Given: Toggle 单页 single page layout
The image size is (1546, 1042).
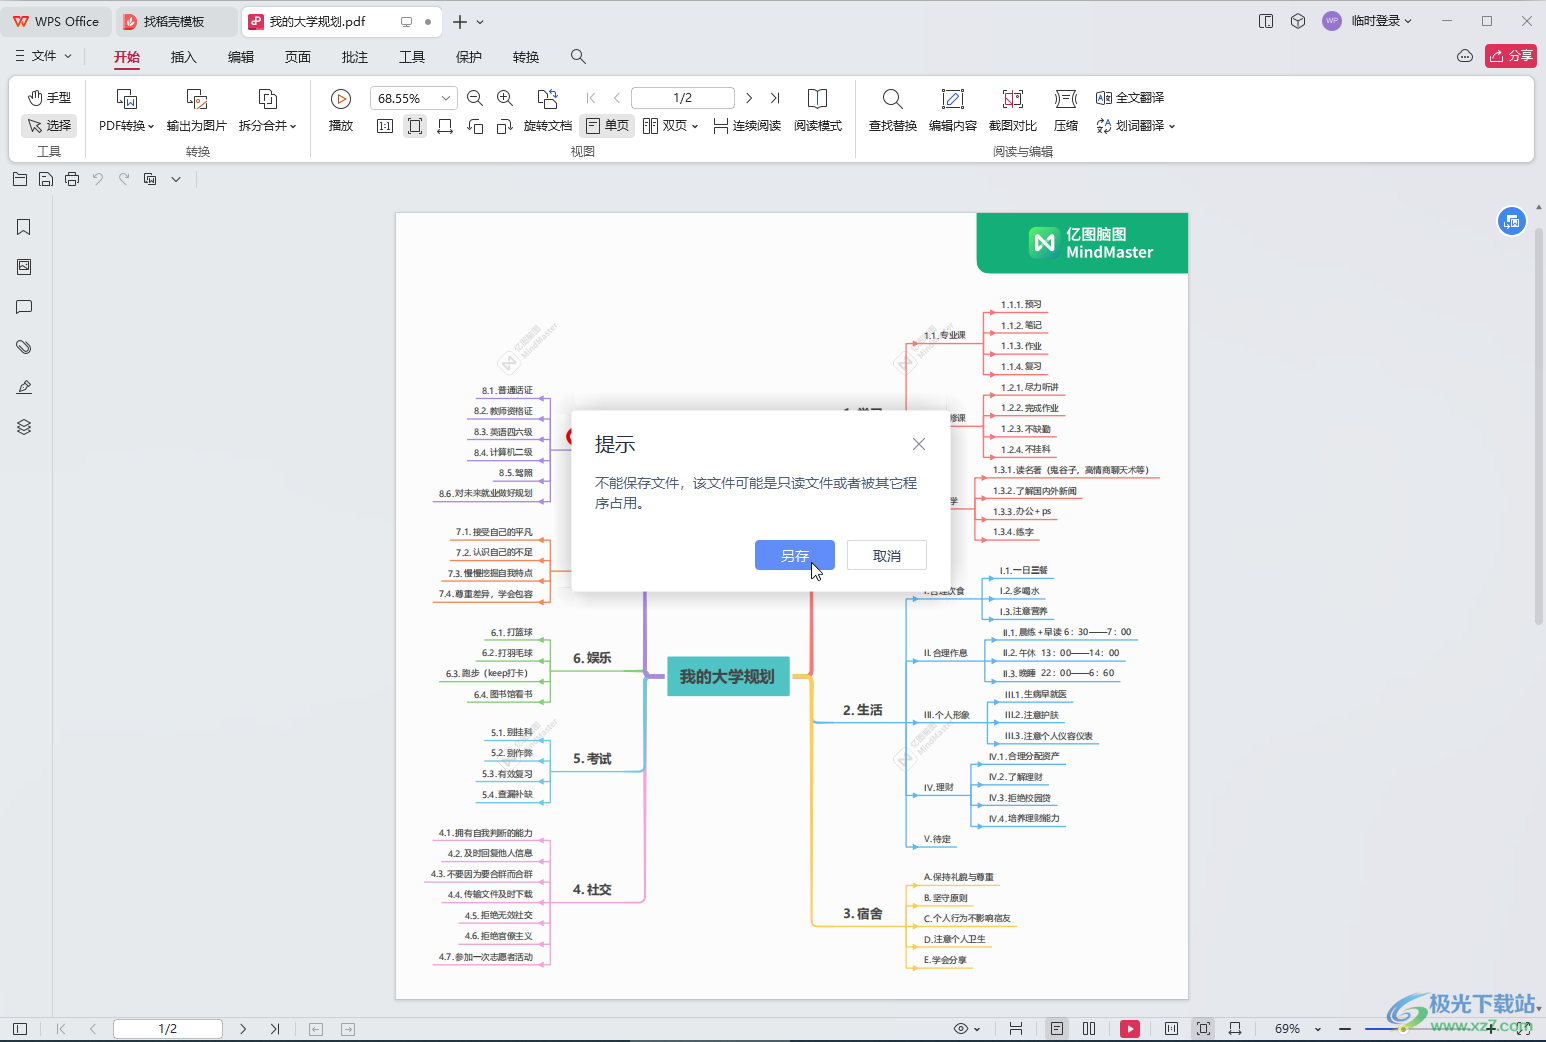Looking at the screenshot, I should (x=607, y=126).
